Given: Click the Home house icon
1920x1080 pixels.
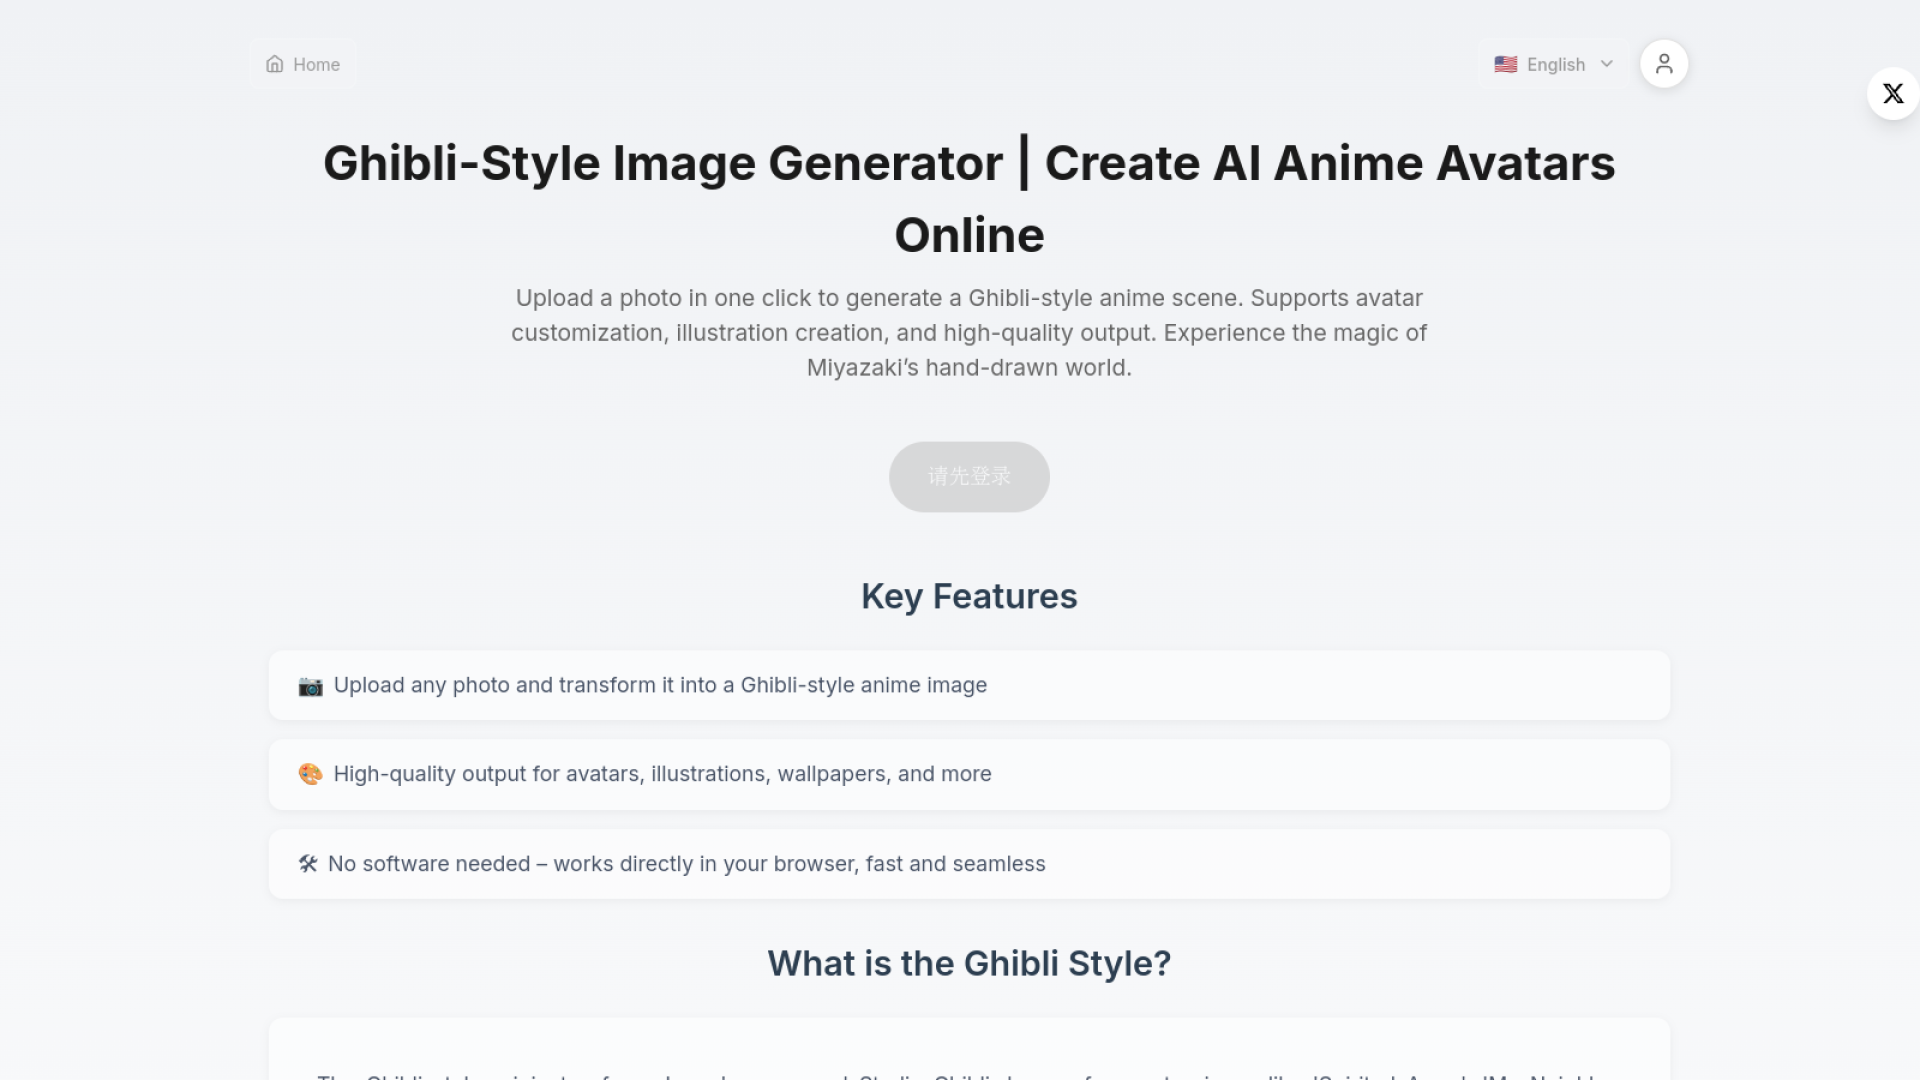Looking at the screenshot, I should 274,64.
